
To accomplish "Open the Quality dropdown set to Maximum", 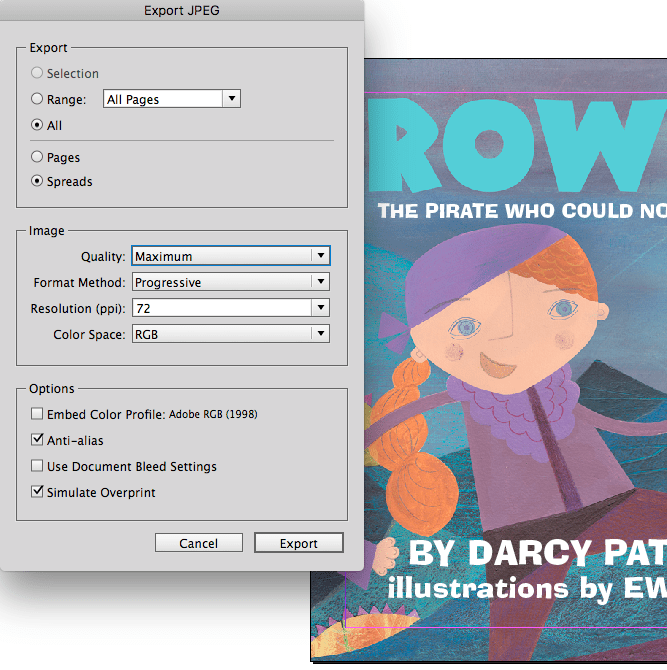I will tap(231, 256).
